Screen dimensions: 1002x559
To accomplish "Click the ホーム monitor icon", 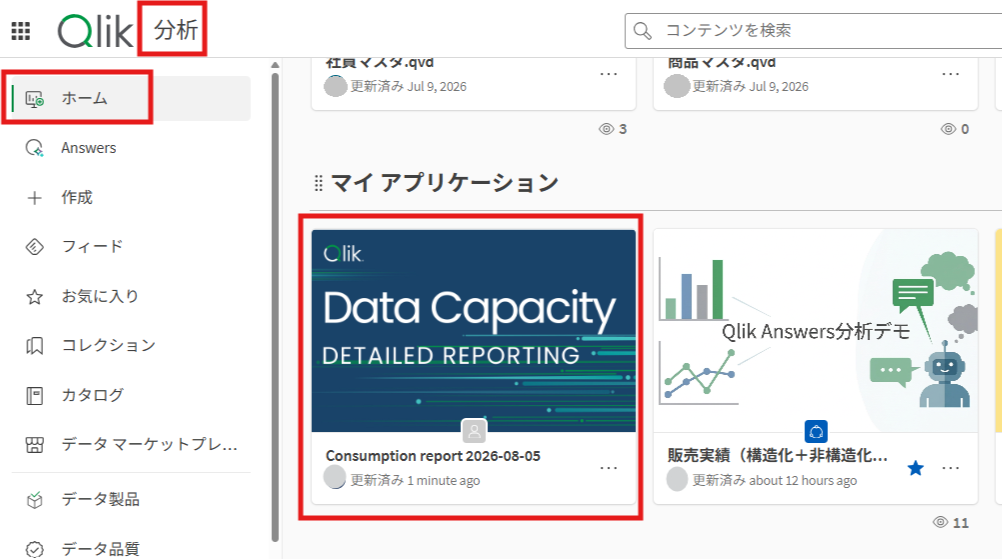I will pos(35,99).
